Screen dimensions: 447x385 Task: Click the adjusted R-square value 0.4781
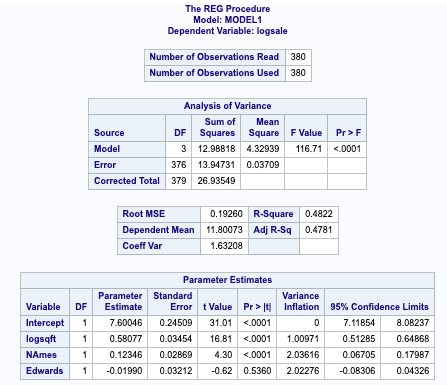[x=319, y=230]
